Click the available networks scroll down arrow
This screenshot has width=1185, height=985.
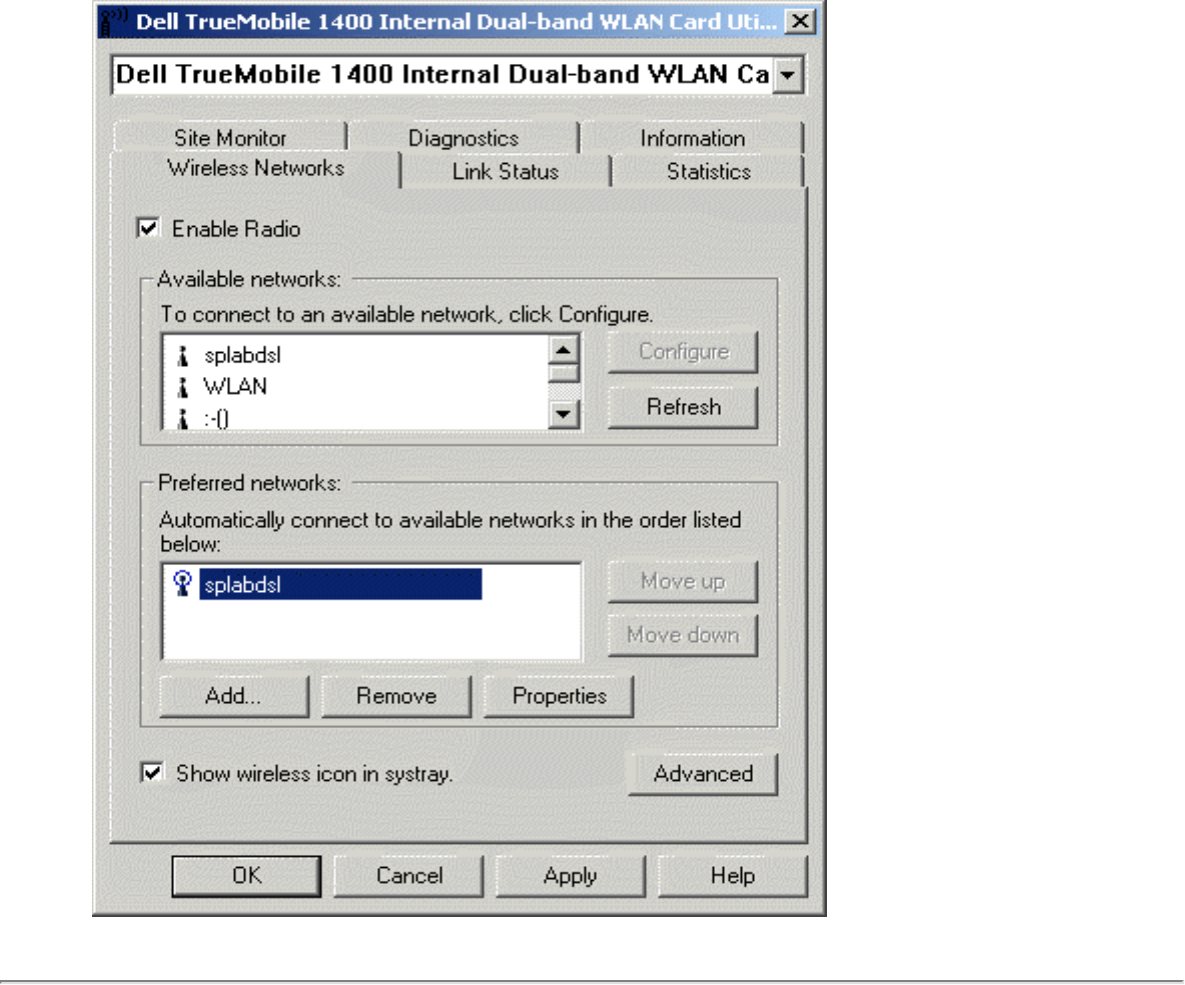click(x=563, y=414)
